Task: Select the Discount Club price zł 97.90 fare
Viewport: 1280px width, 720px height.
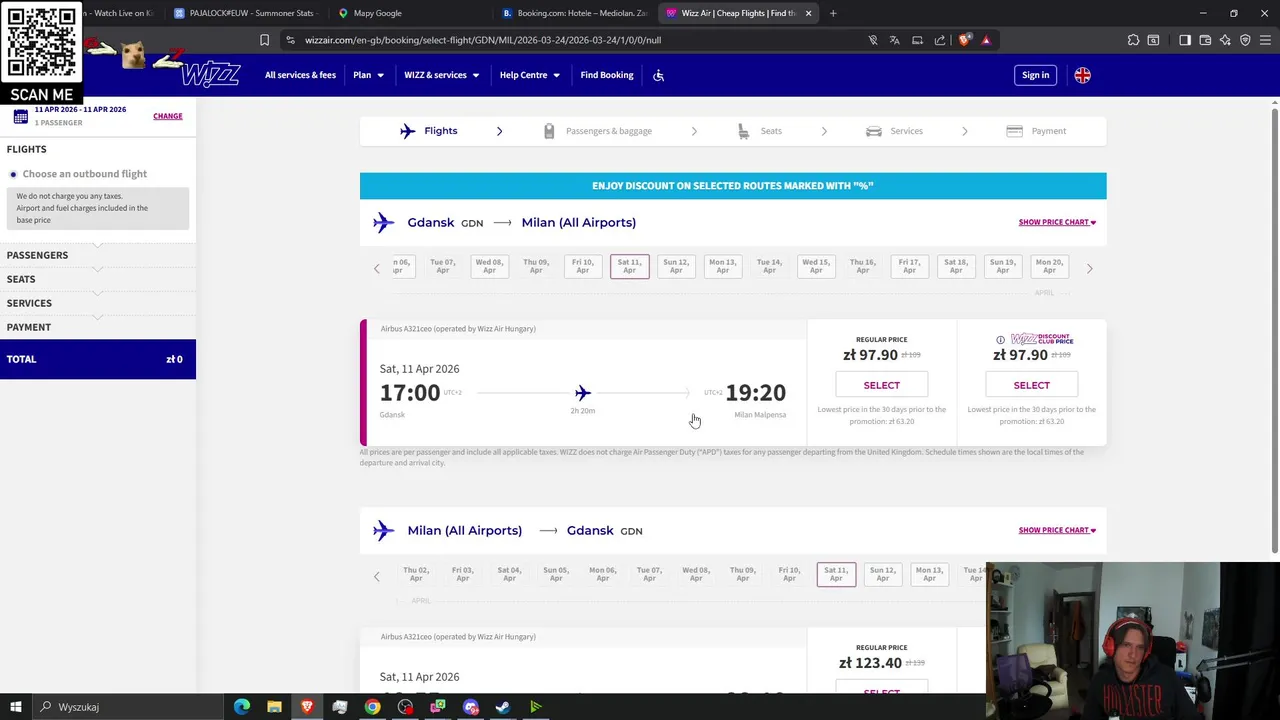Action: (1031, 385)
